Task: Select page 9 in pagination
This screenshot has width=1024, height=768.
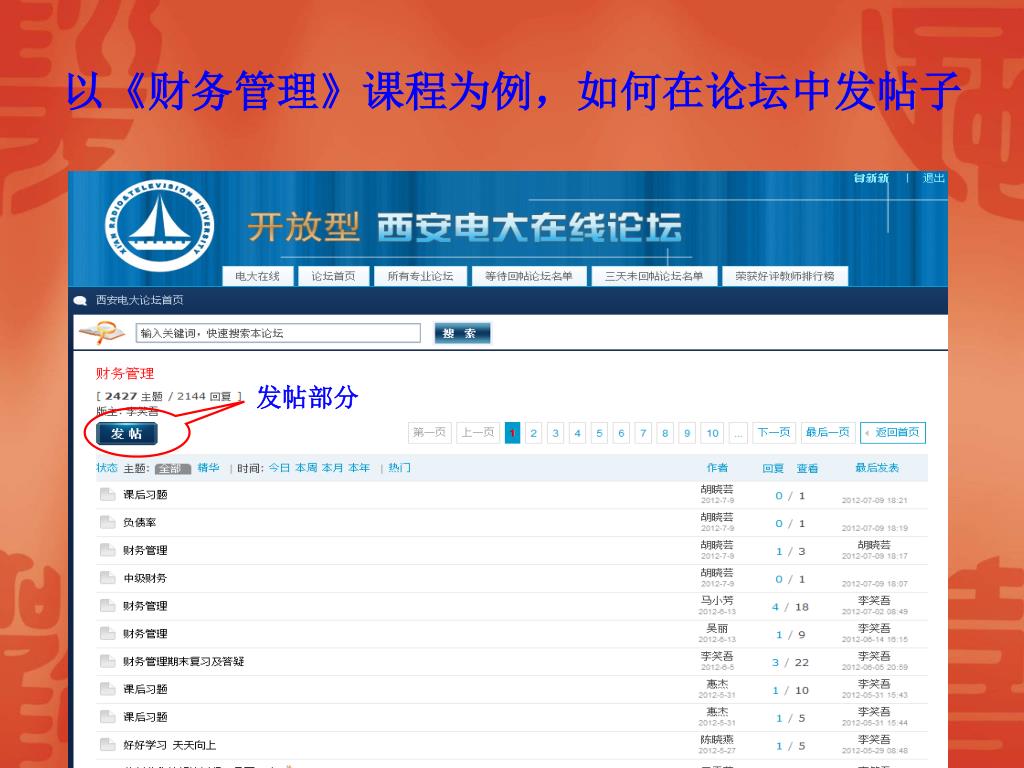Action: pyautogui.click(x=687, y=433)
